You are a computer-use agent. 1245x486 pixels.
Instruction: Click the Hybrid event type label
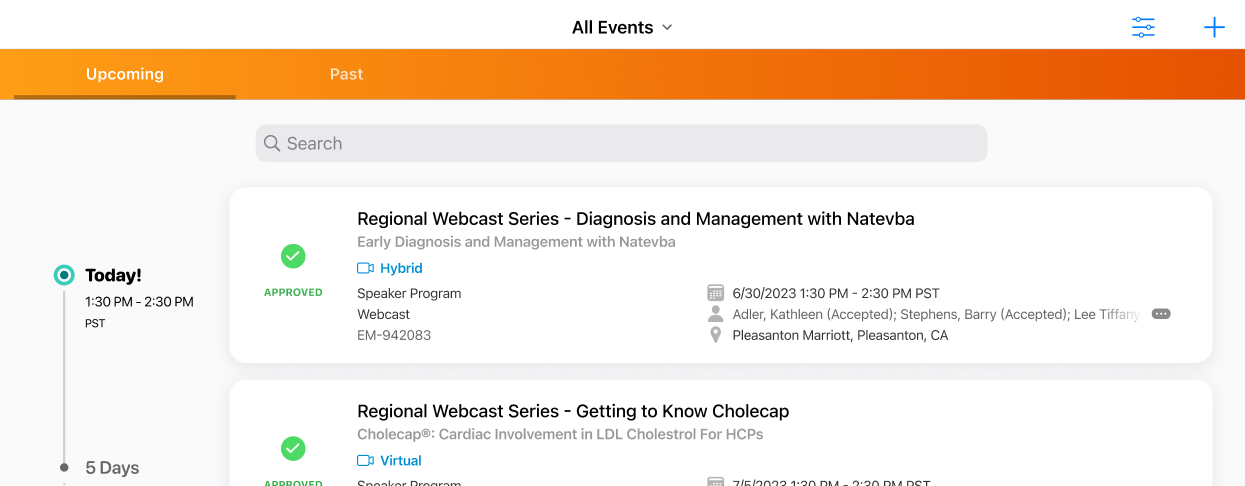[401, 268]
